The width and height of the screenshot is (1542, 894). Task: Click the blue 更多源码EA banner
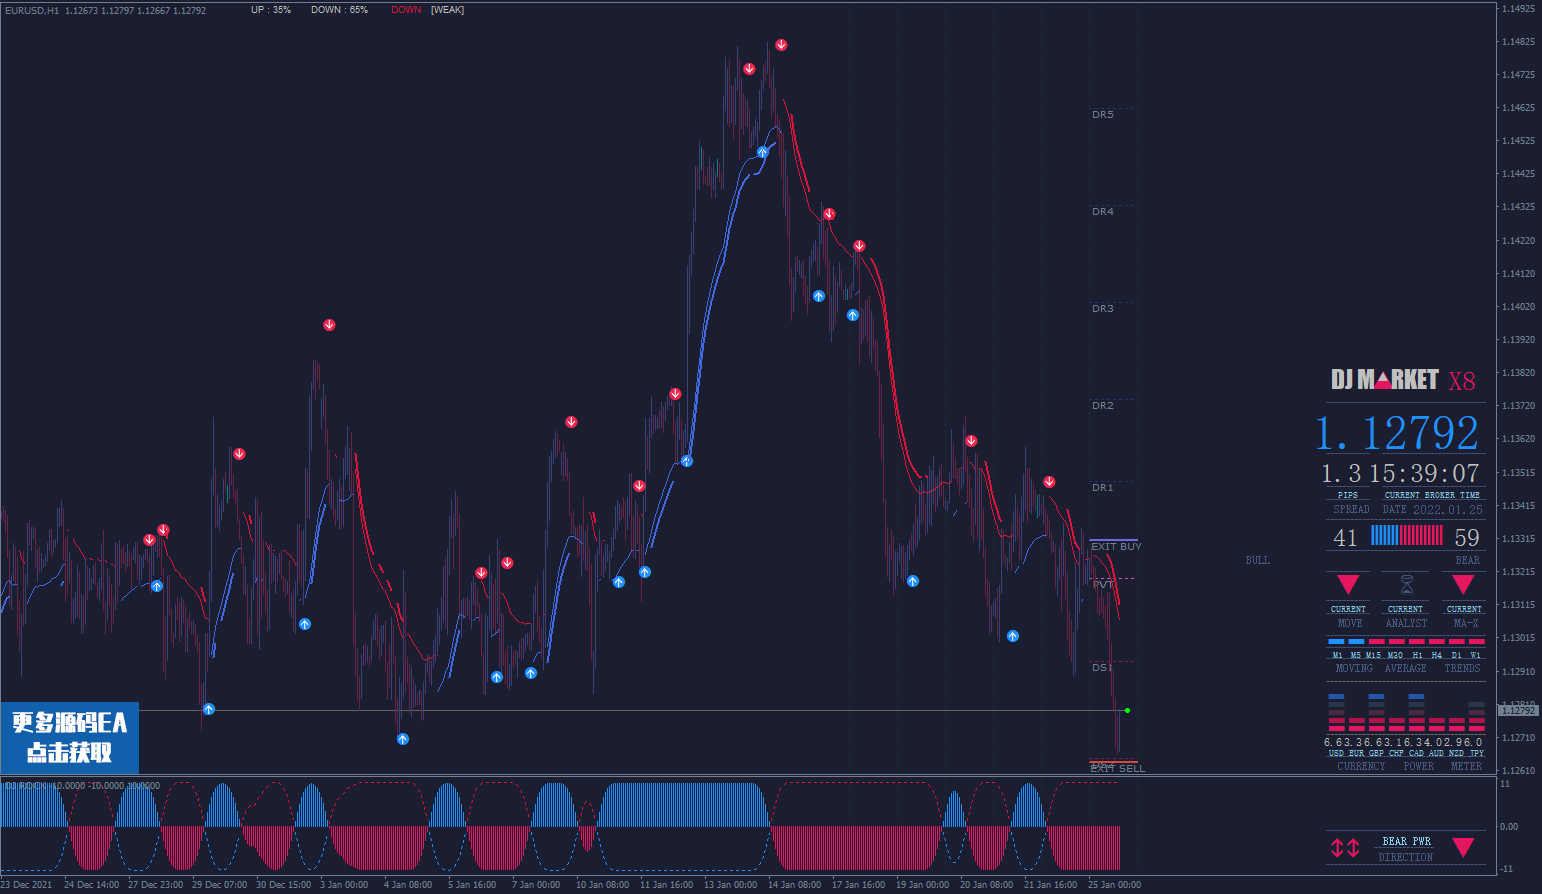pos(69,737)
